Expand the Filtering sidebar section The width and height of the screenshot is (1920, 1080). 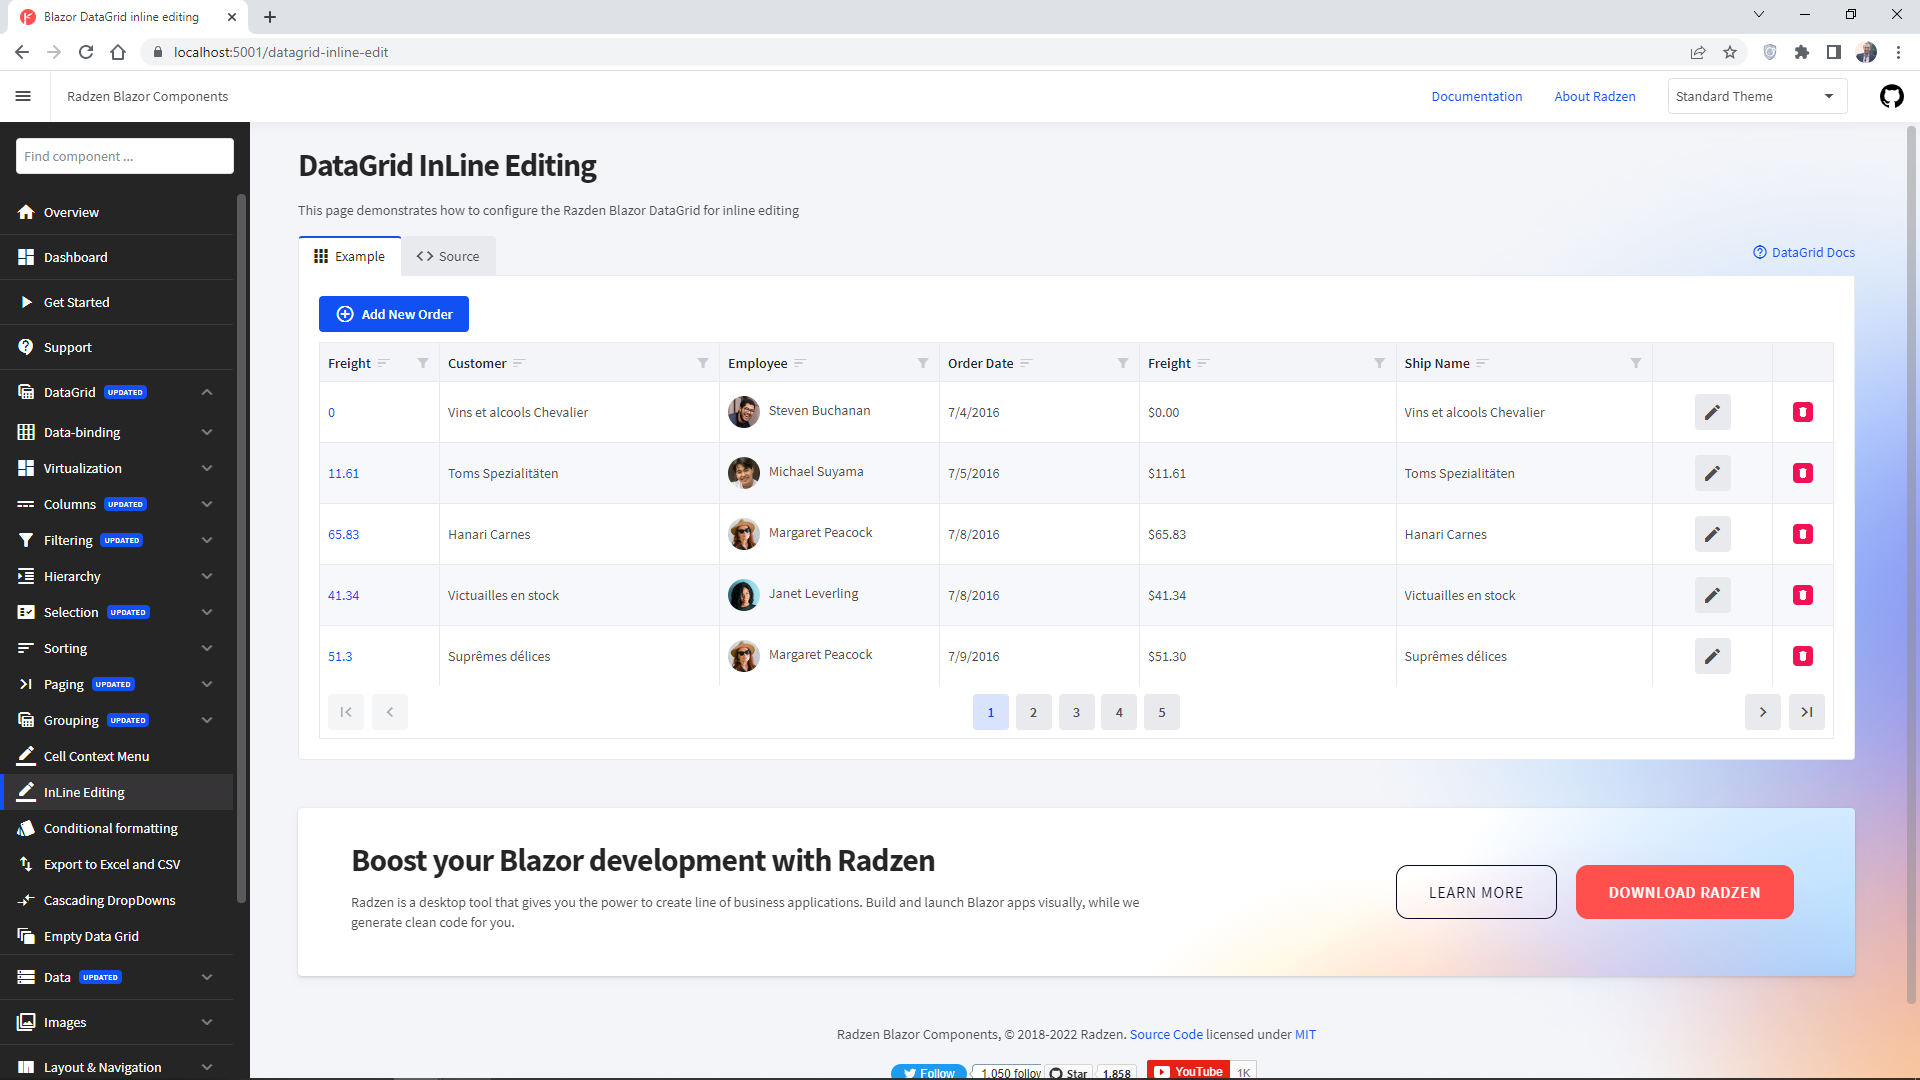click(x=207, y=540)
